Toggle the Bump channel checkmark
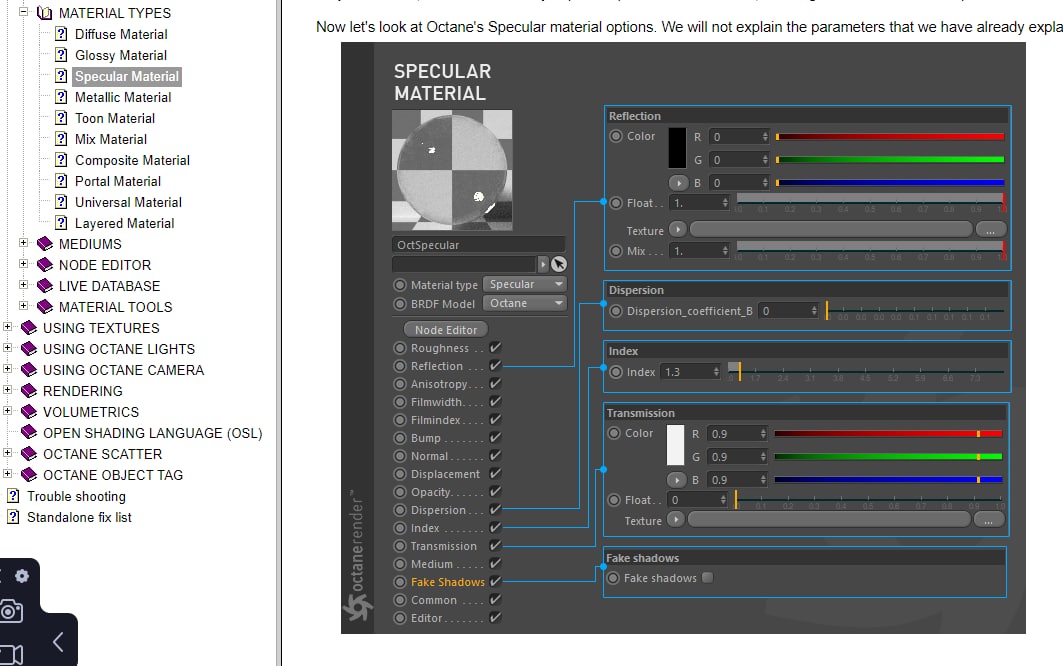Screen dimensions: 1063x666 [x=496, y=437]
